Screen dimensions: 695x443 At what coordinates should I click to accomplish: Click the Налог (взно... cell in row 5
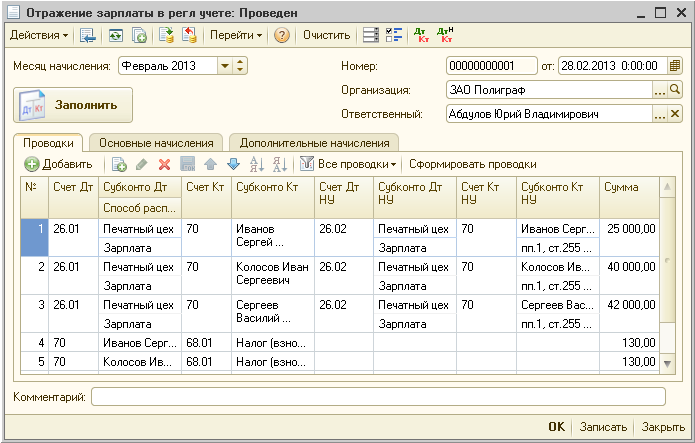pos(273,362)
